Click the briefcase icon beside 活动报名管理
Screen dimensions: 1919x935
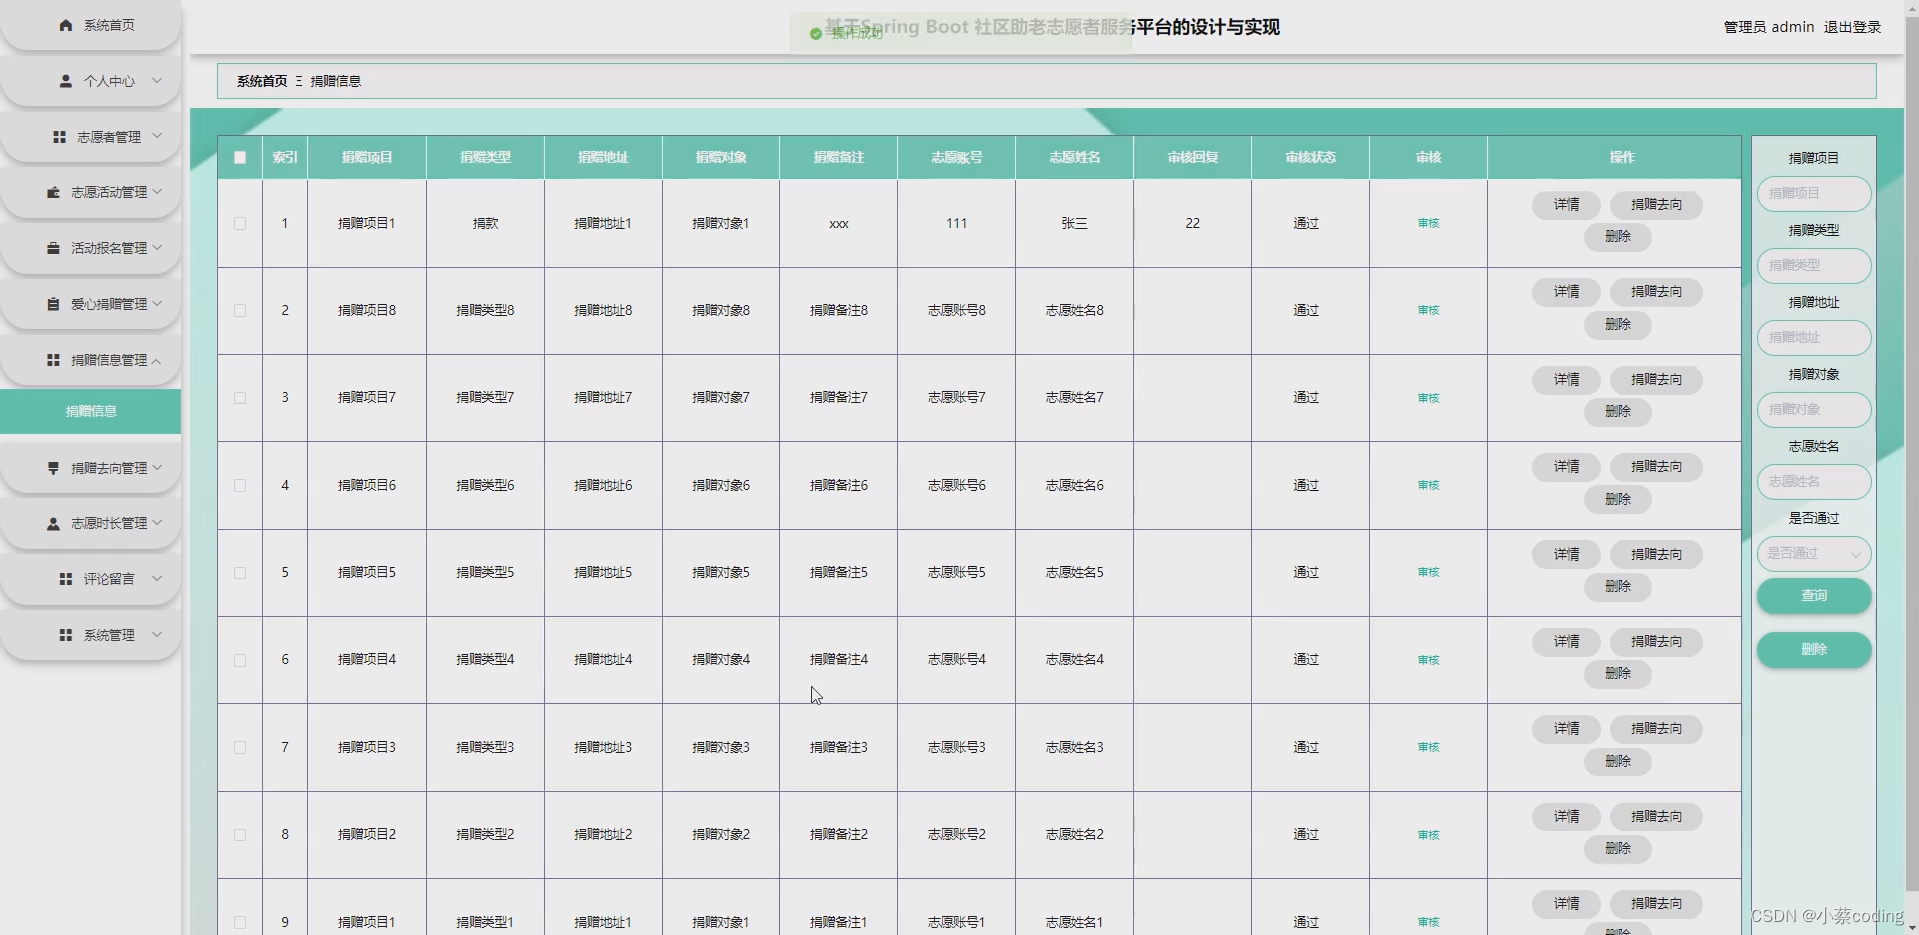(54, 248)
